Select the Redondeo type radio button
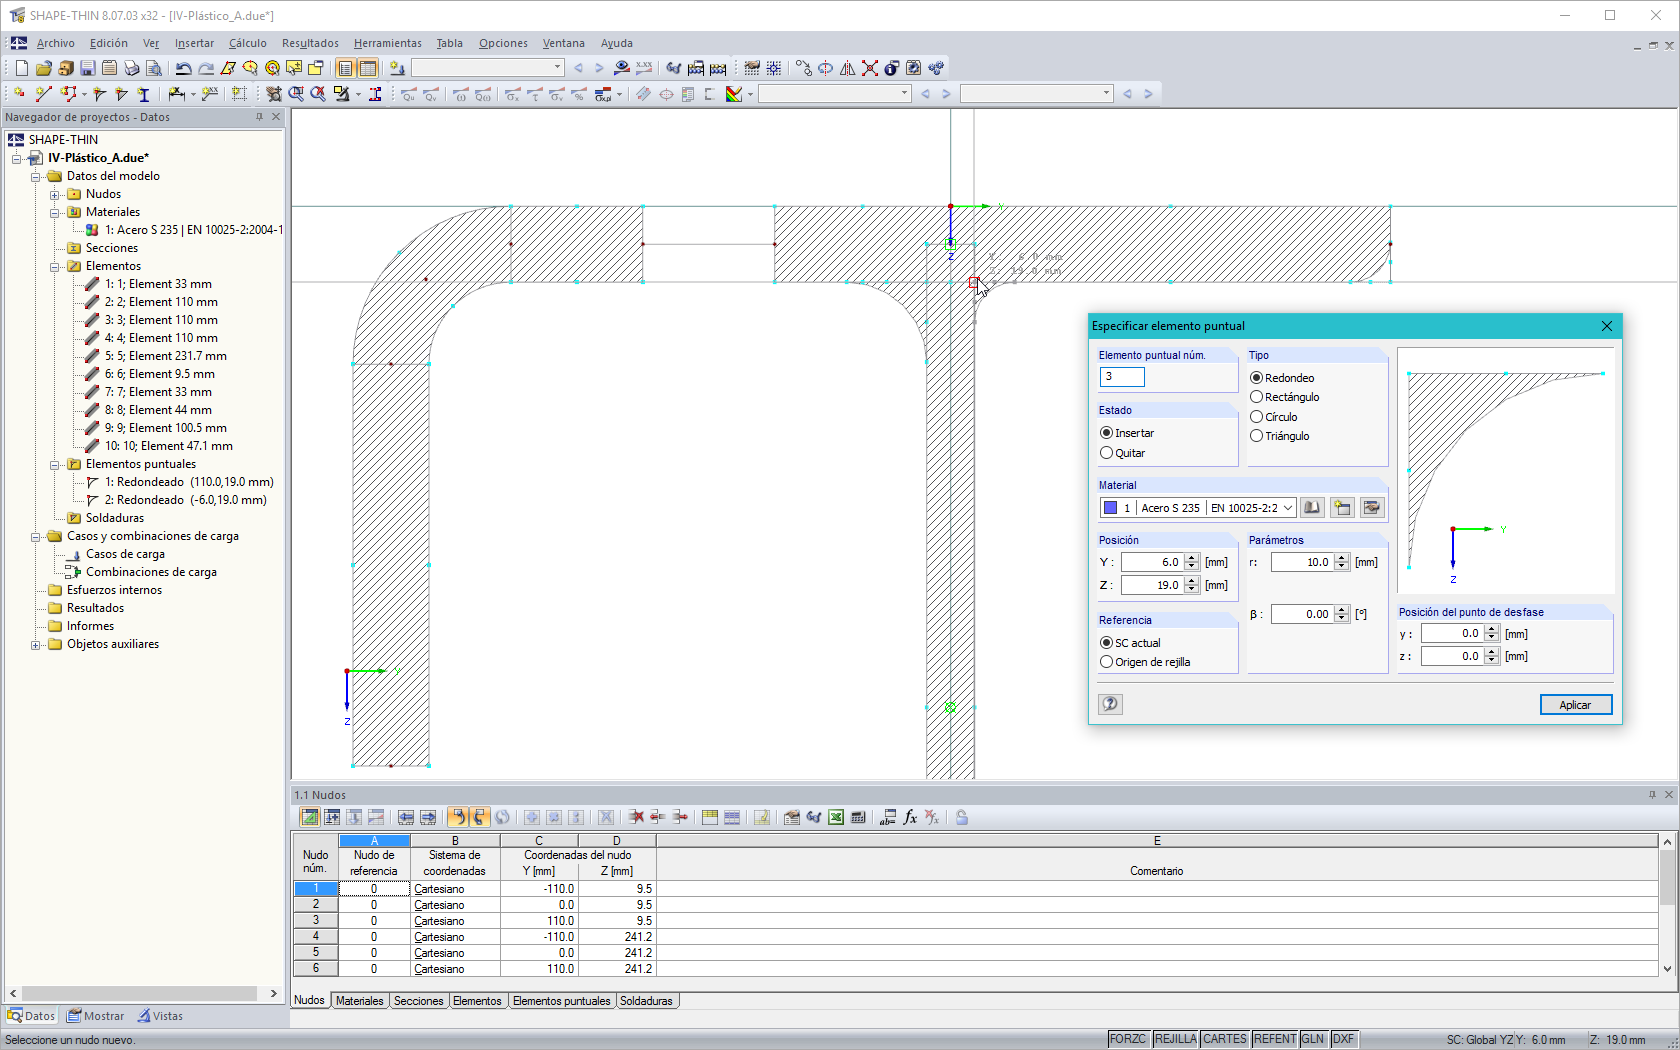The width and height of the screenshot is (1680, 1050). coord(1256,378)
